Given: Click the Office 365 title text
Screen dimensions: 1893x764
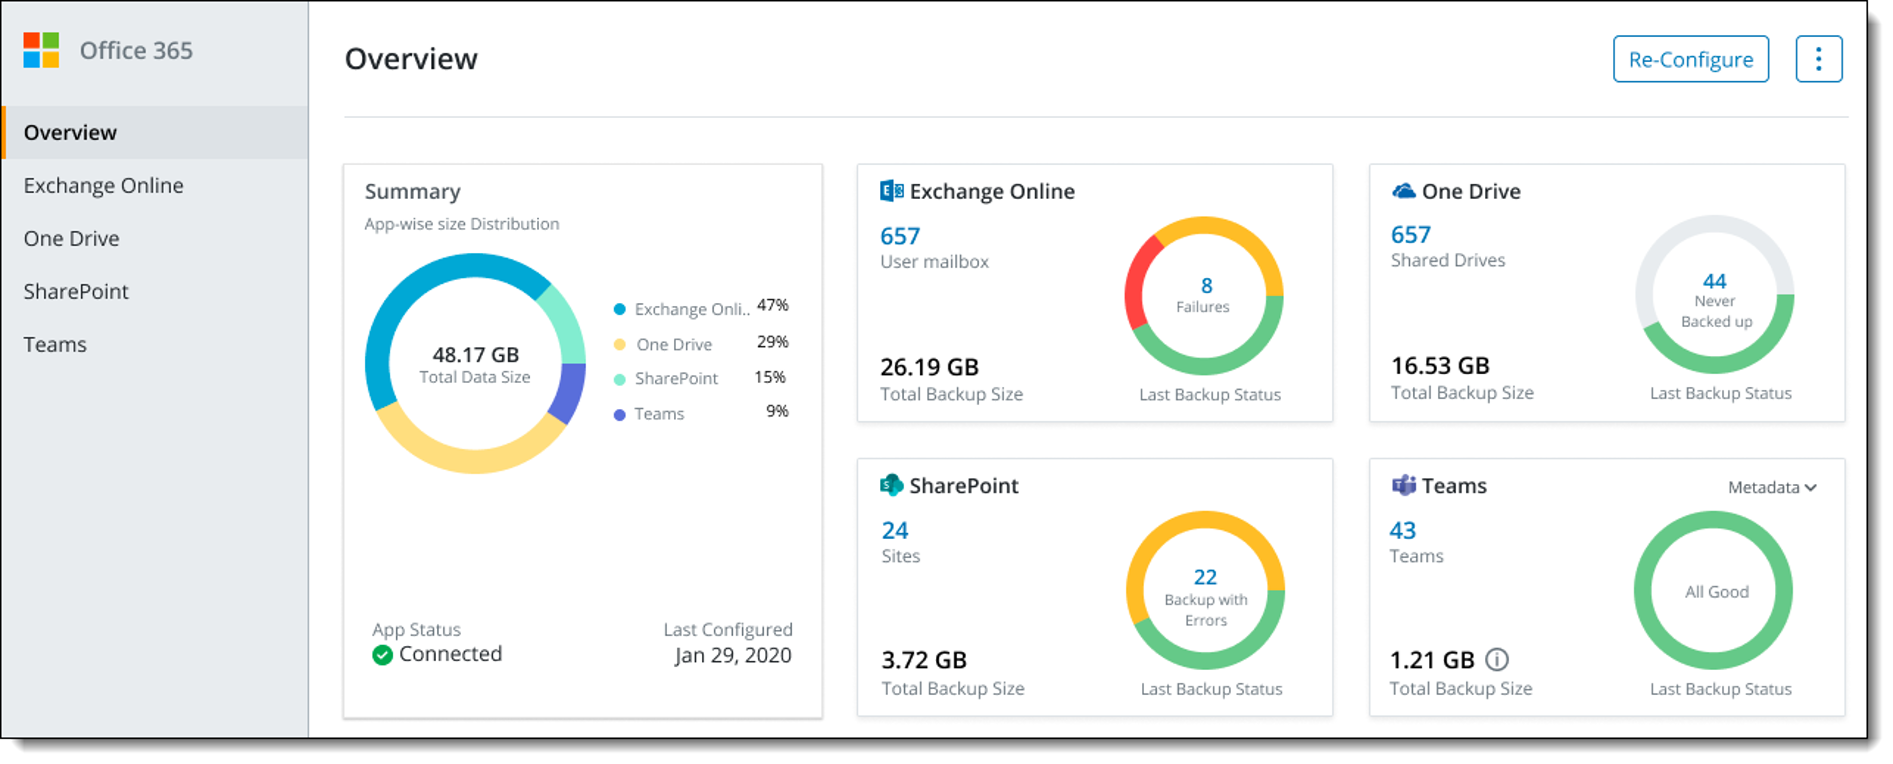Looking at the screenshot, I should tap(136, 50).
